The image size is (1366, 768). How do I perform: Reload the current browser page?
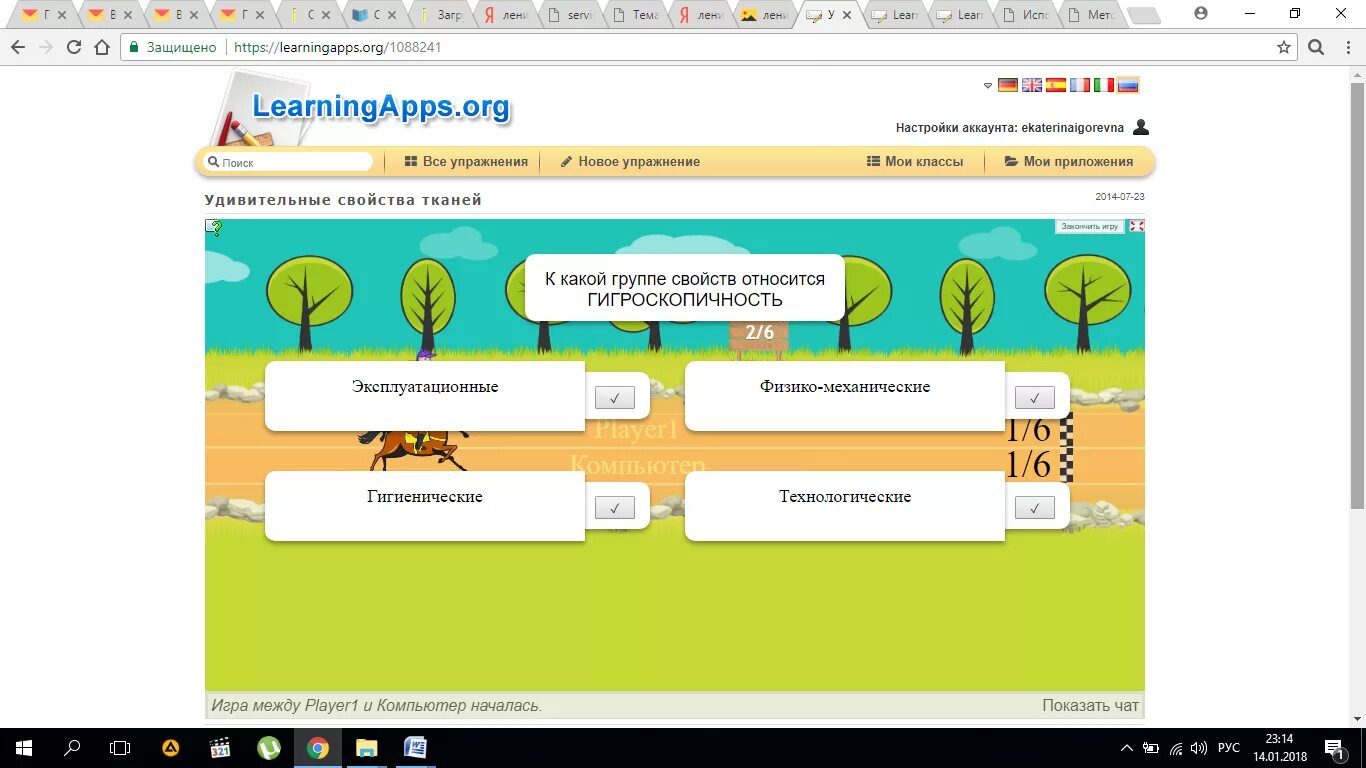pos(74,47)
